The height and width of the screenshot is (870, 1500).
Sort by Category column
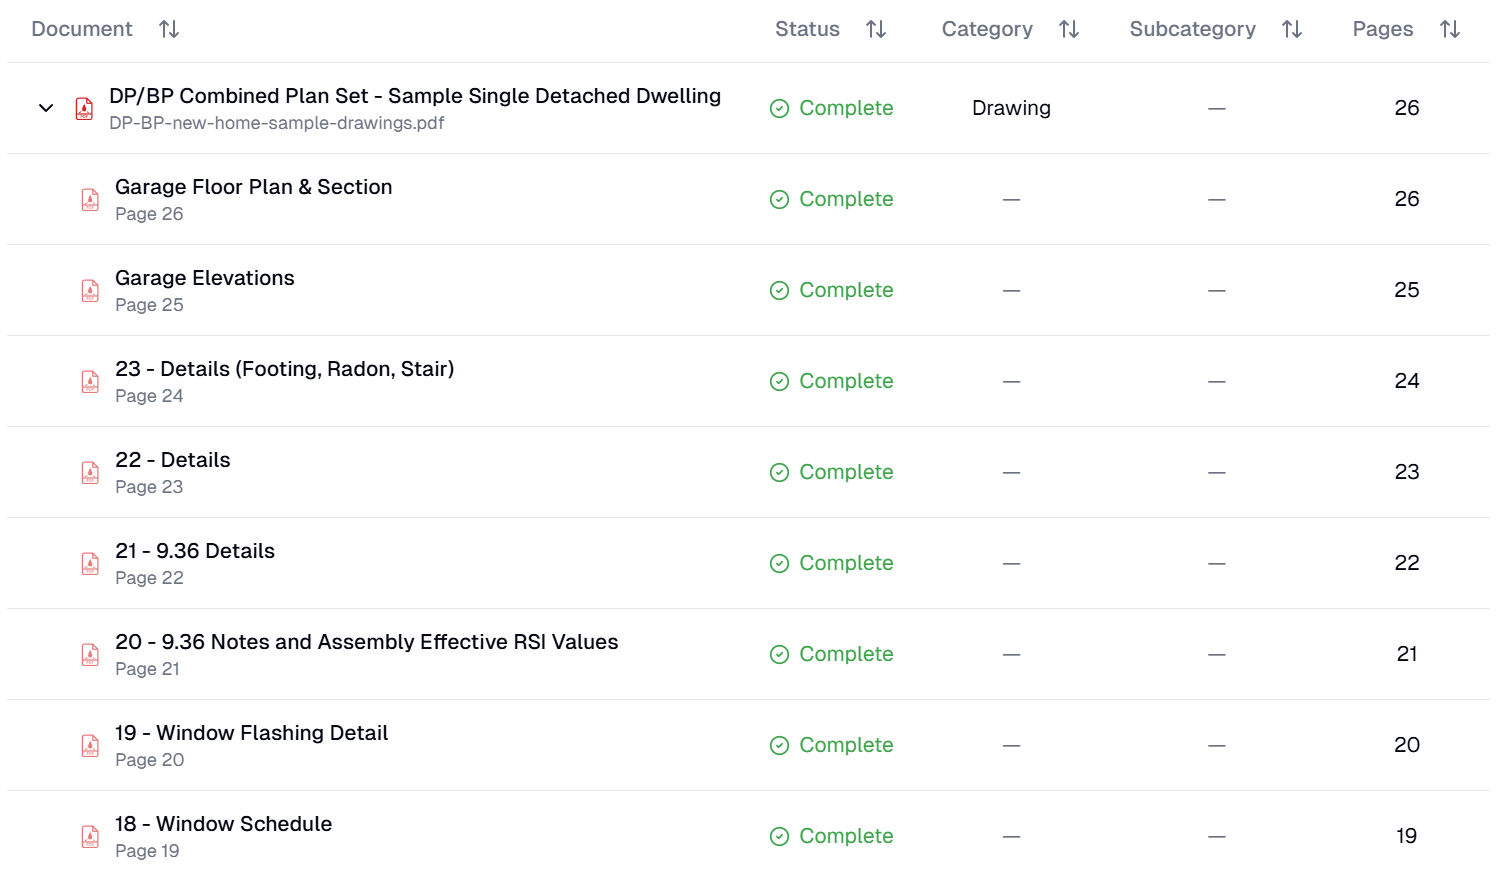point(1069,29)
